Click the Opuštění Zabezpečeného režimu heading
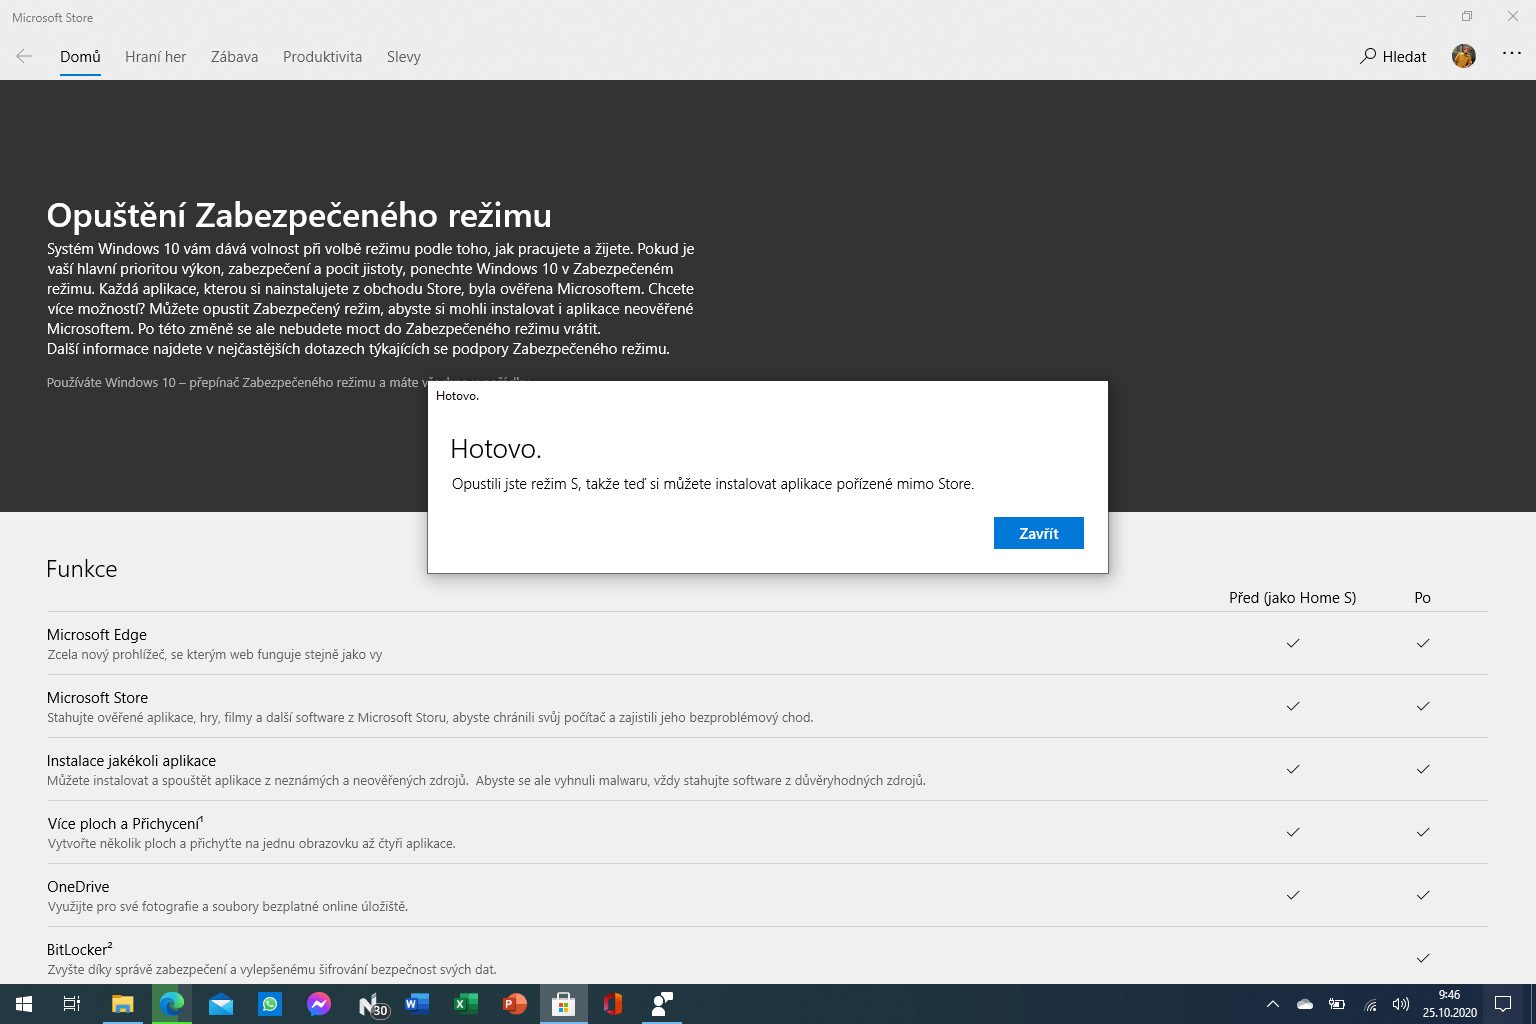Screen dimensions: 1536x1024 (x=299, y=215)
